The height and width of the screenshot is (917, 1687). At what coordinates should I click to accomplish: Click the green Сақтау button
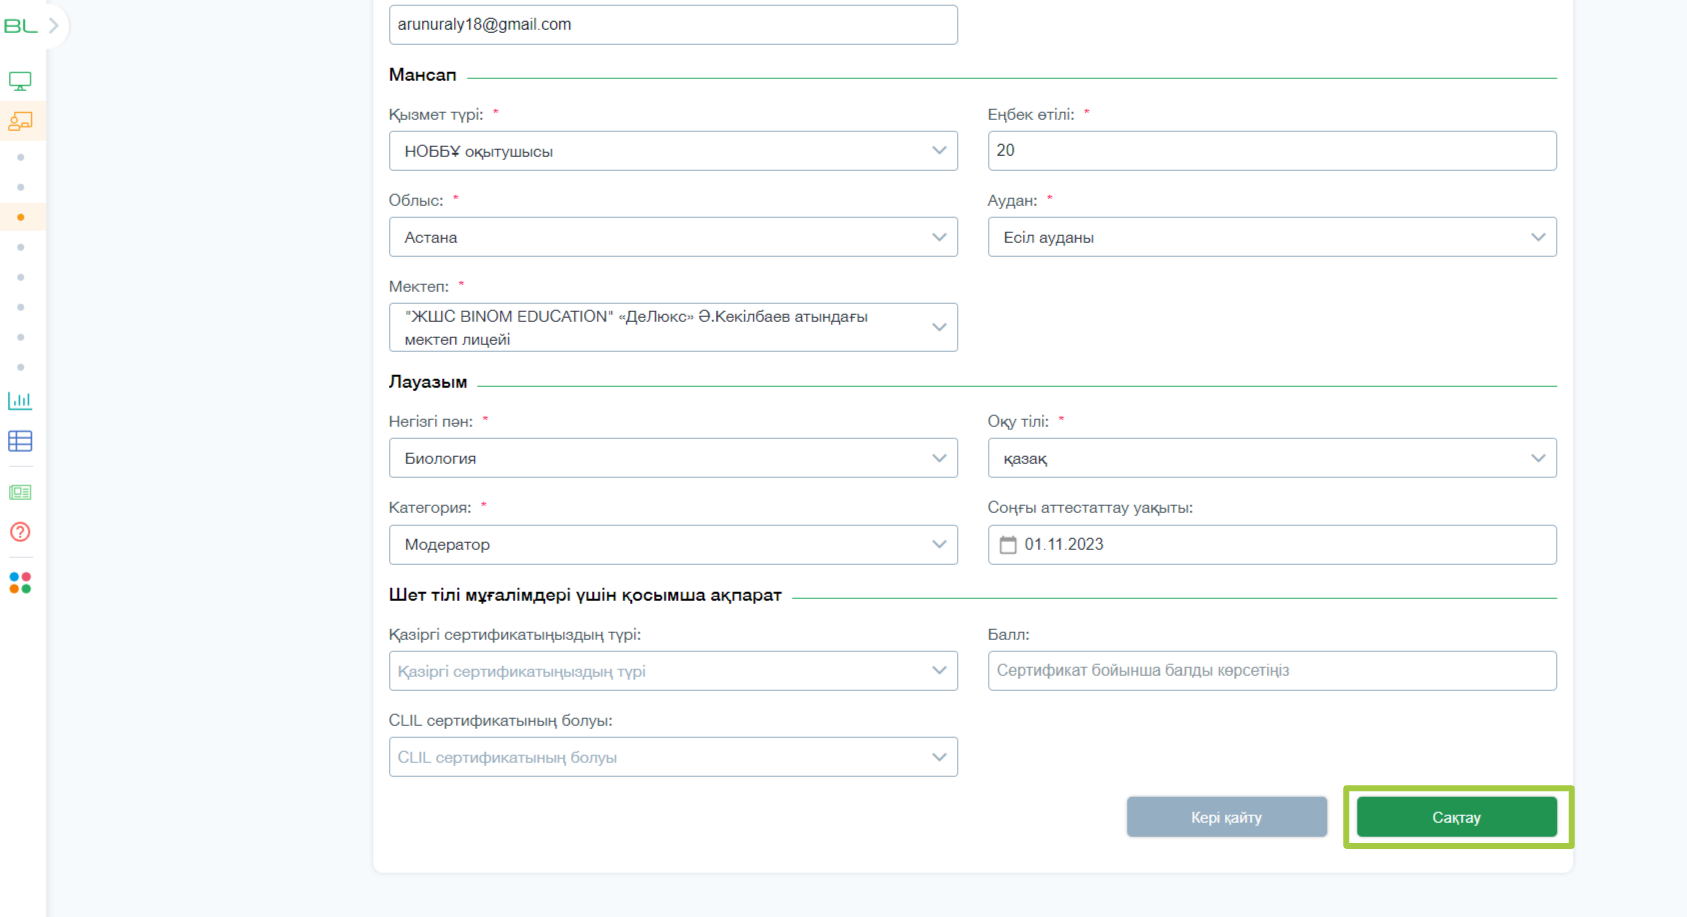coord(1457,817)
